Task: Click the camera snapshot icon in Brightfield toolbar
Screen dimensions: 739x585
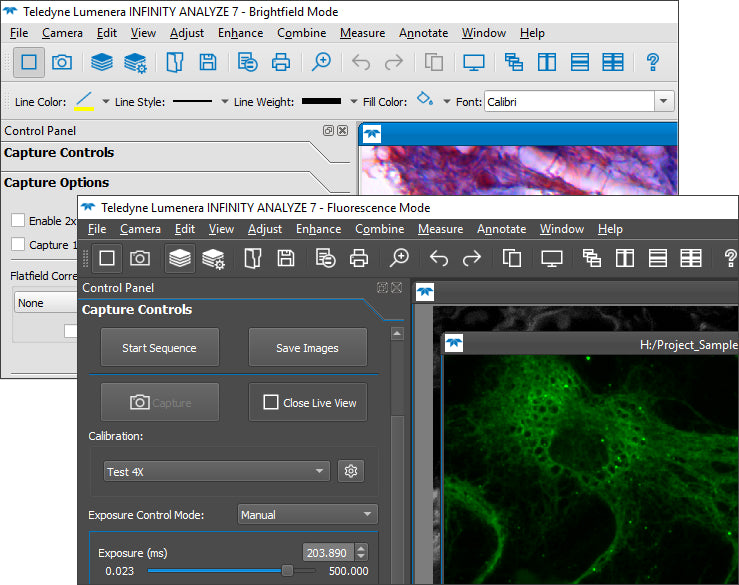Action: click(x=62, y=62)
